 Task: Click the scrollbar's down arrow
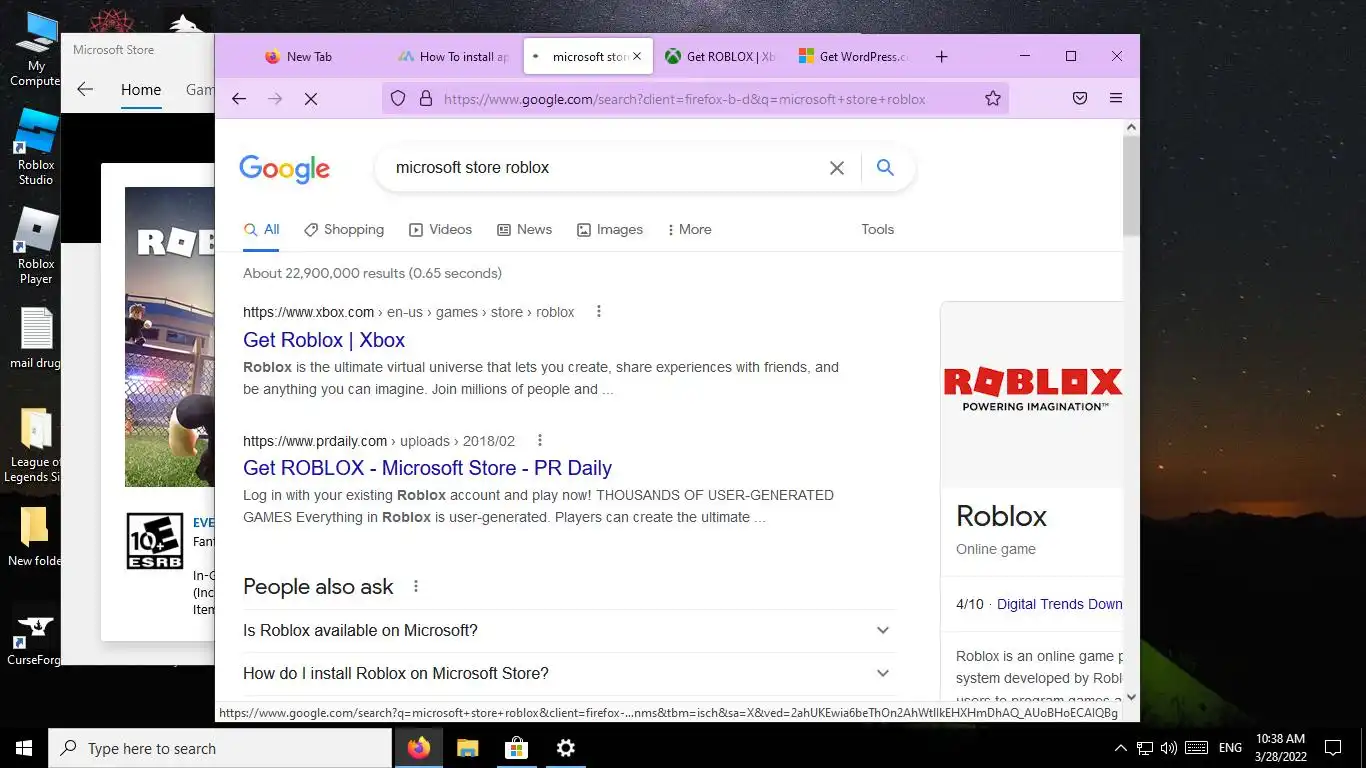point(1131,697)
